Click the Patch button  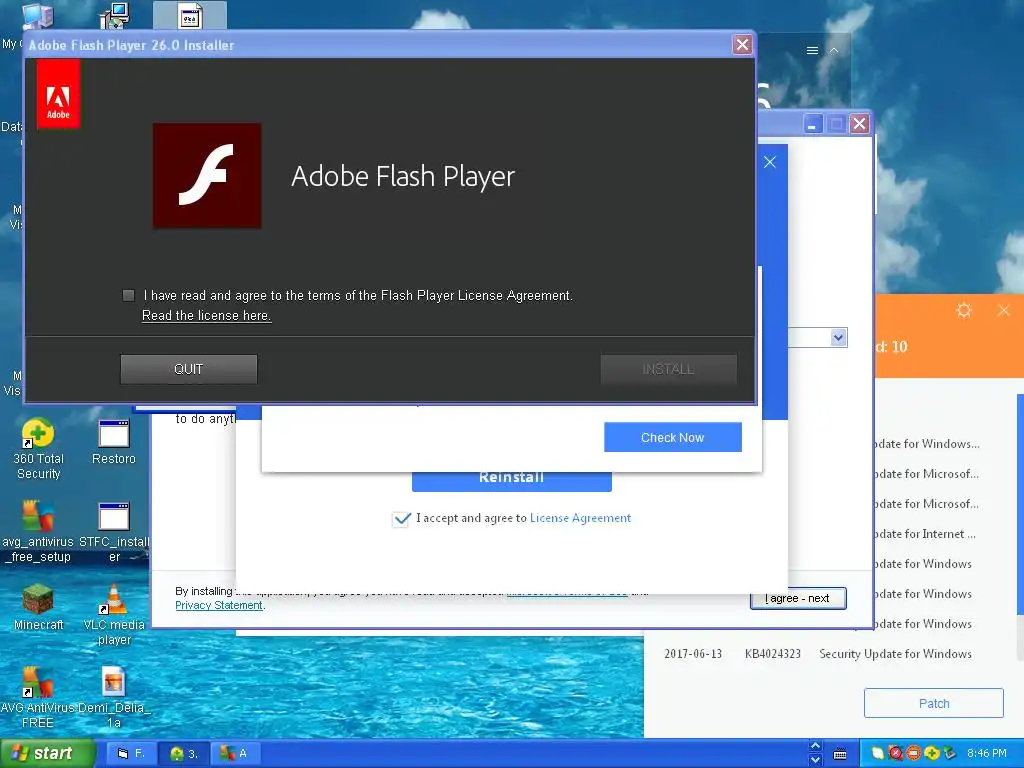934,703
